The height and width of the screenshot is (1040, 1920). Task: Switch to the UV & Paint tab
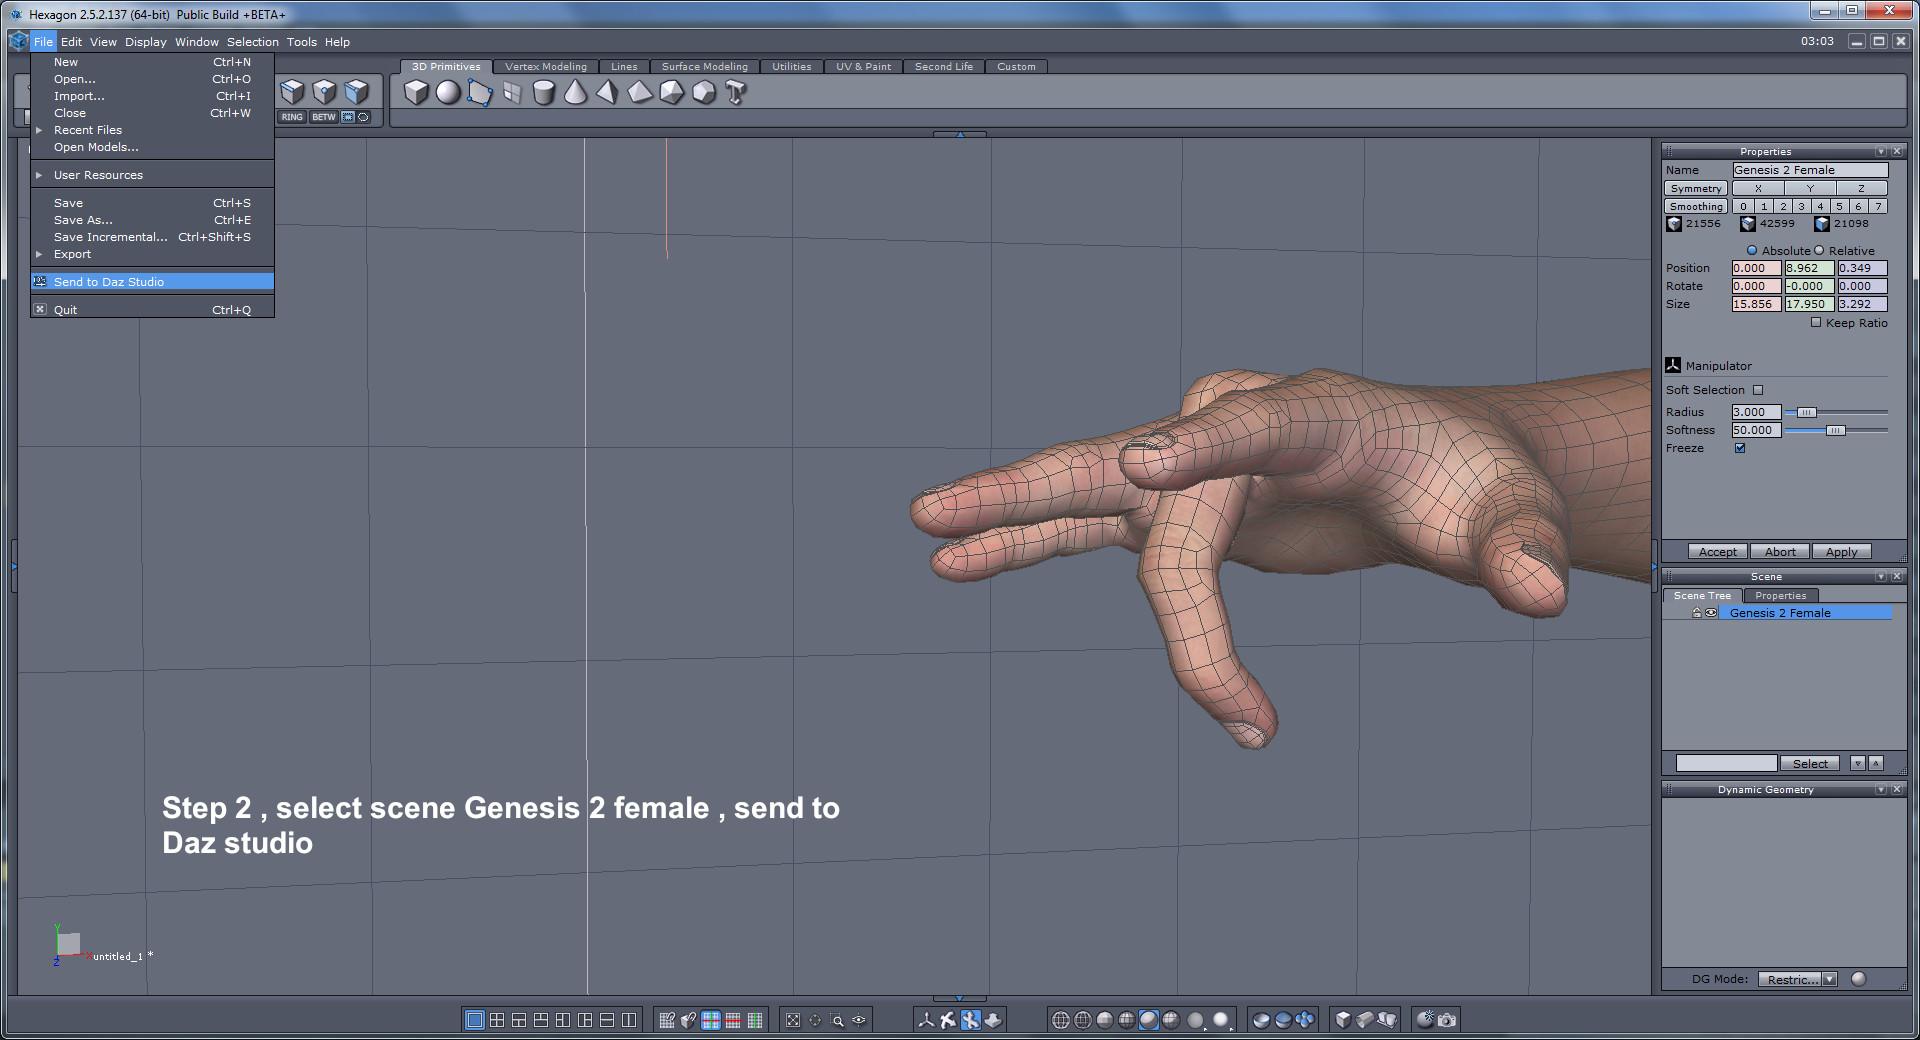point(863,66)
